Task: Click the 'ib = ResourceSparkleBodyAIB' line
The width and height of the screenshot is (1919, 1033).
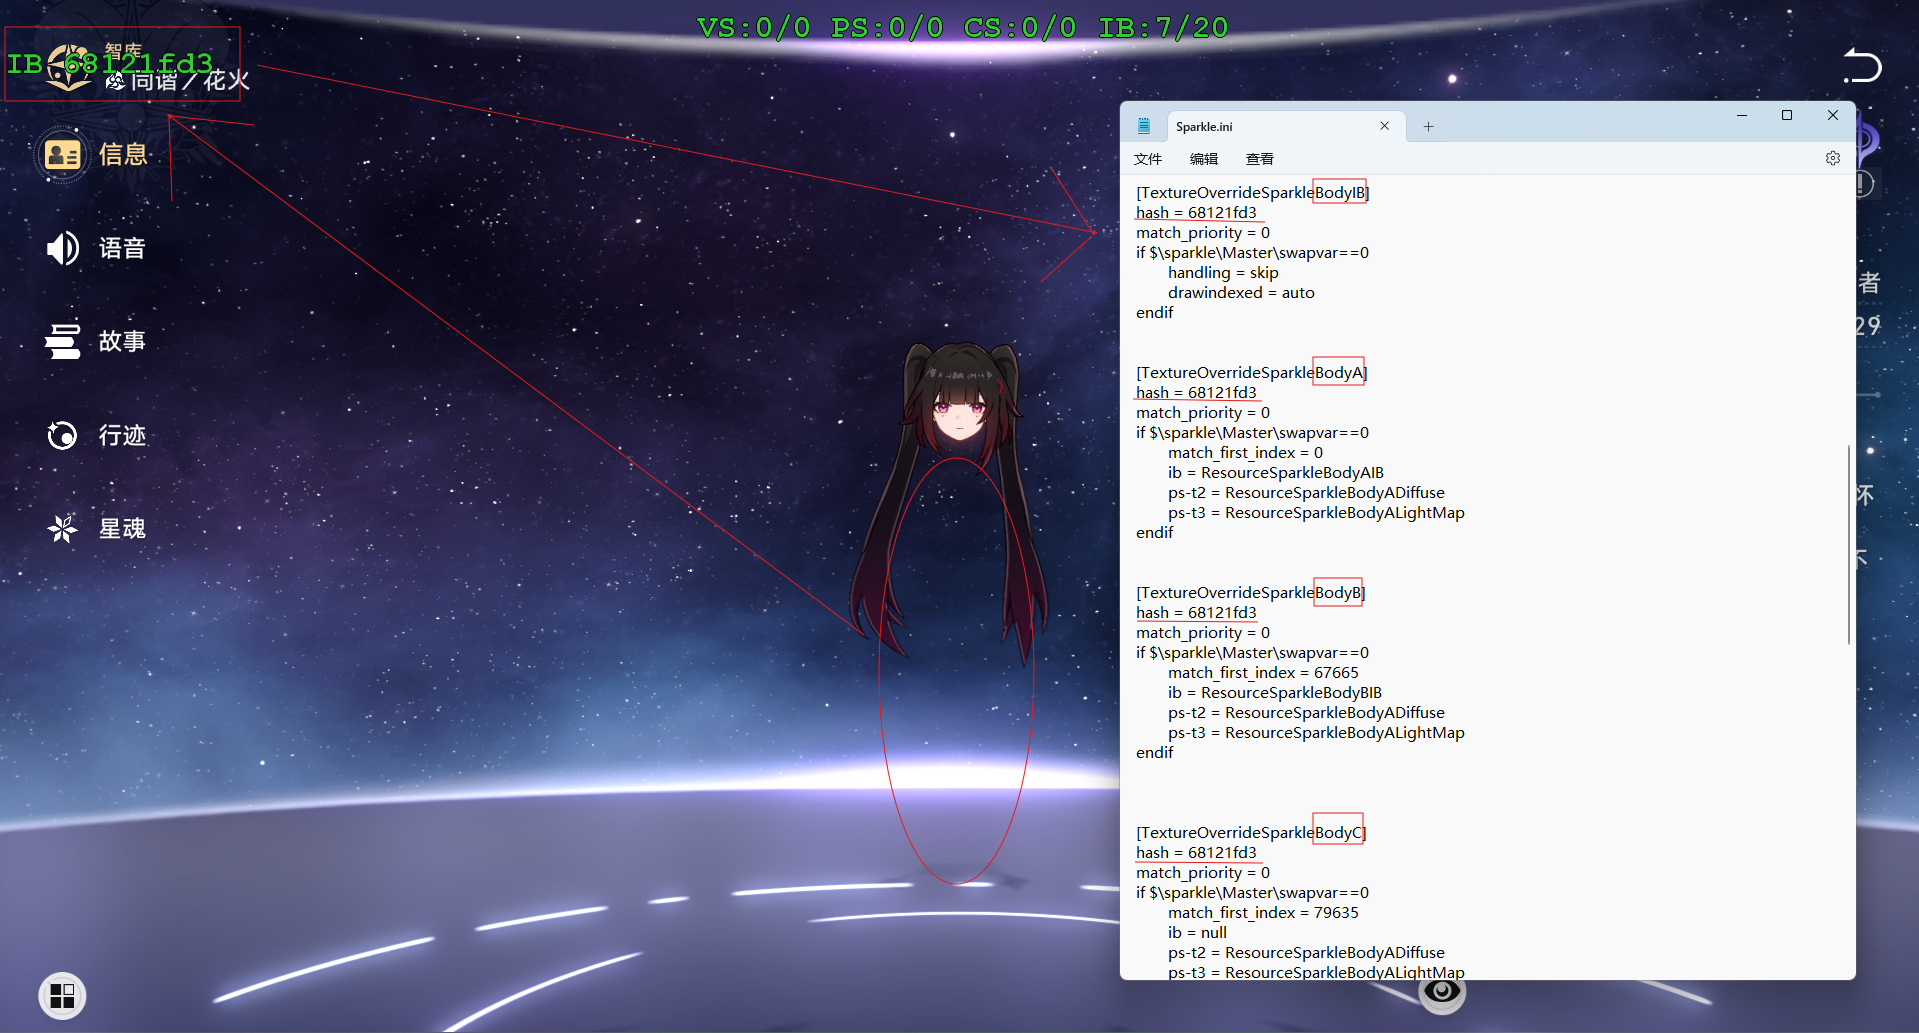Action: [x=1275, y=473]
